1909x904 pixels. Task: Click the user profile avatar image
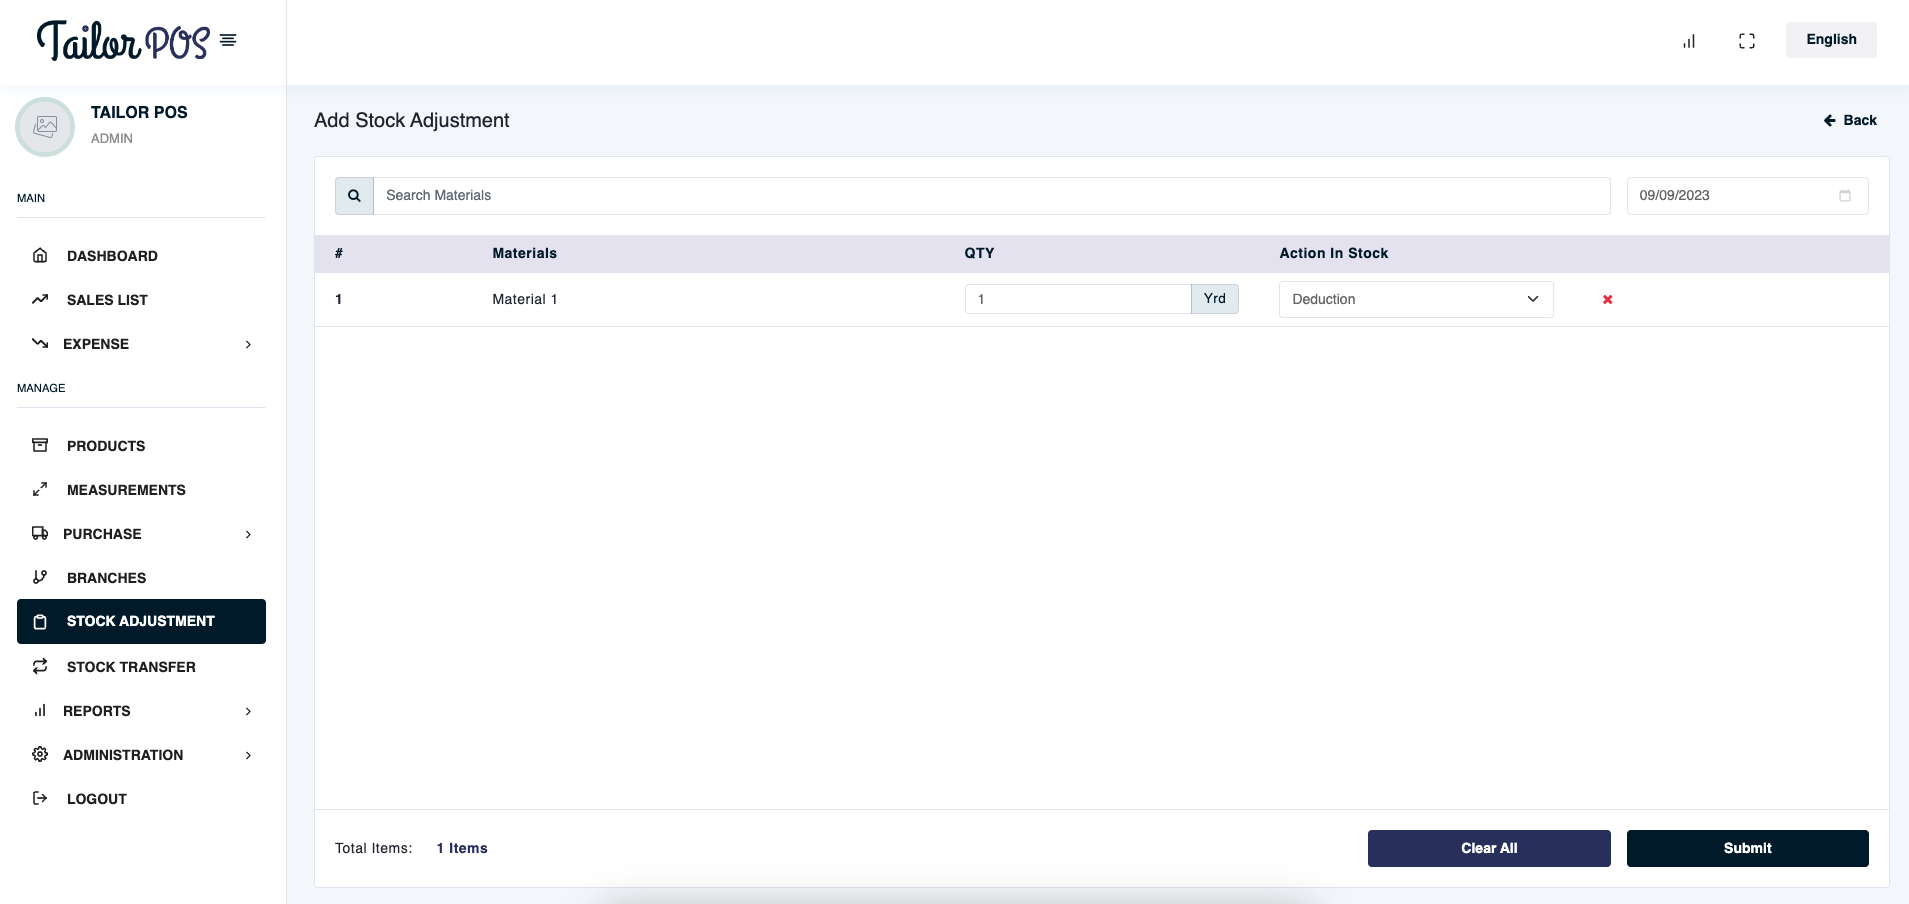pos(45,127)
